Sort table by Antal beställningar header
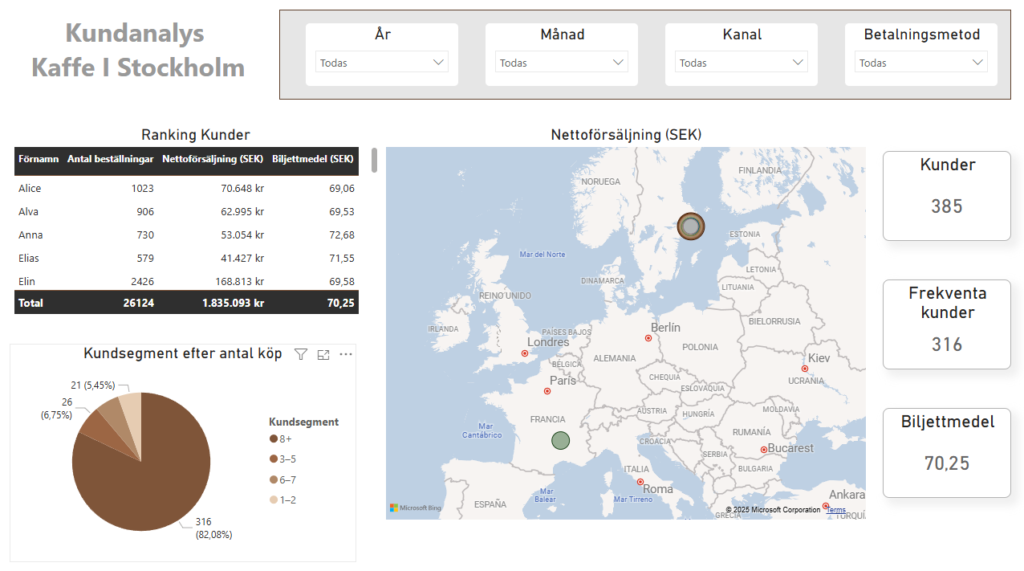Viewport: 1024px width, 571px height. (110, 159)
